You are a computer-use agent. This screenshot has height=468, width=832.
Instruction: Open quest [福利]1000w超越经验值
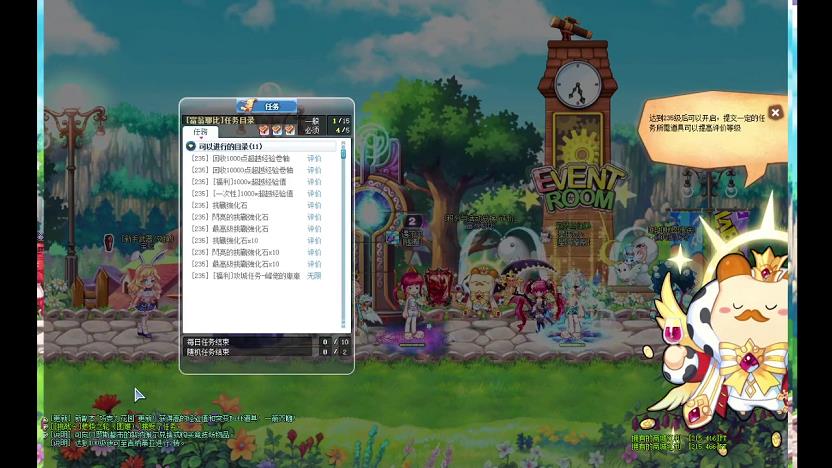click(239, 182)
